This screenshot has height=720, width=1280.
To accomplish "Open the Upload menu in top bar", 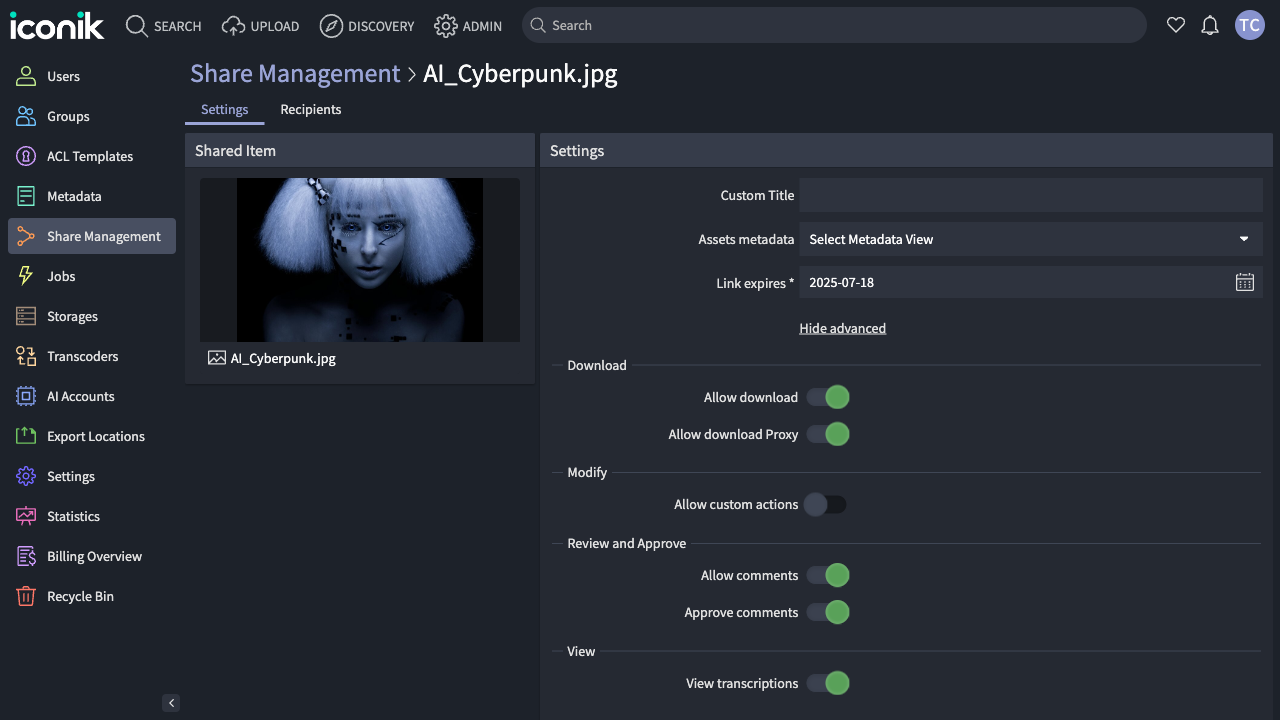I will (x=261, y=26).
